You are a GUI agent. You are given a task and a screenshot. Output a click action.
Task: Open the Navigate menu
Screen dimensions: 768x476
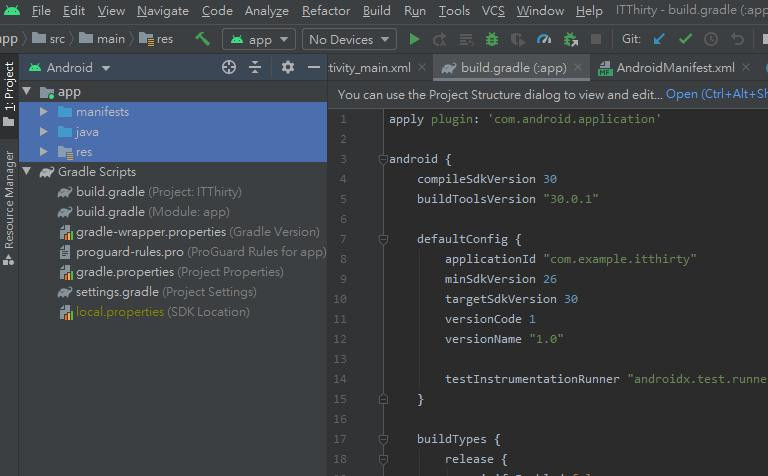163,10
